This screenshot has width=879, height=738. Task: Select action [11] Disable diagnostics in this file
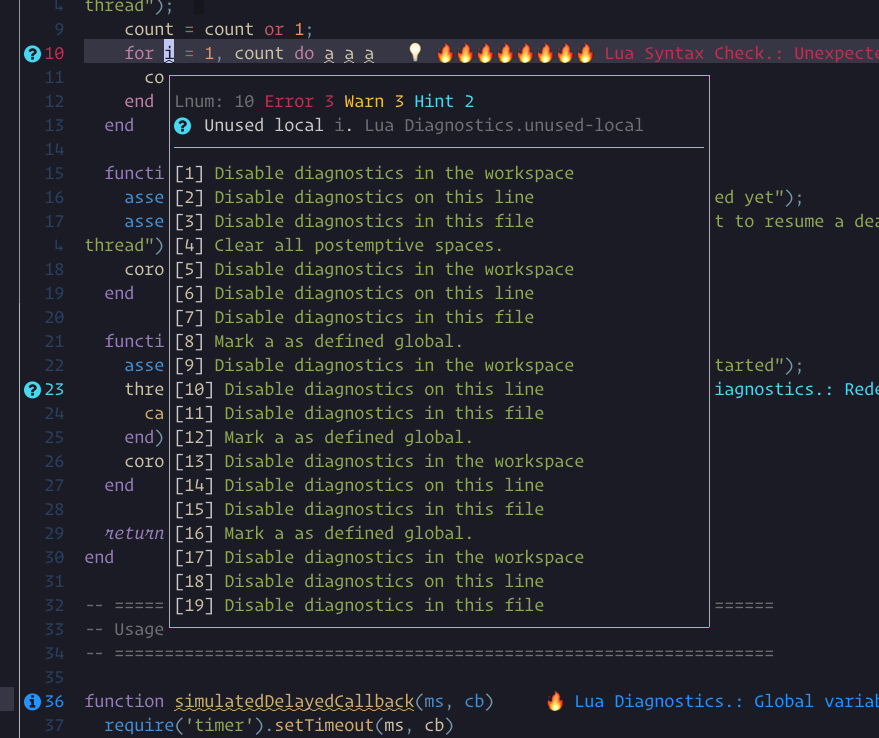pyautogui.click(x=359, y=413)
